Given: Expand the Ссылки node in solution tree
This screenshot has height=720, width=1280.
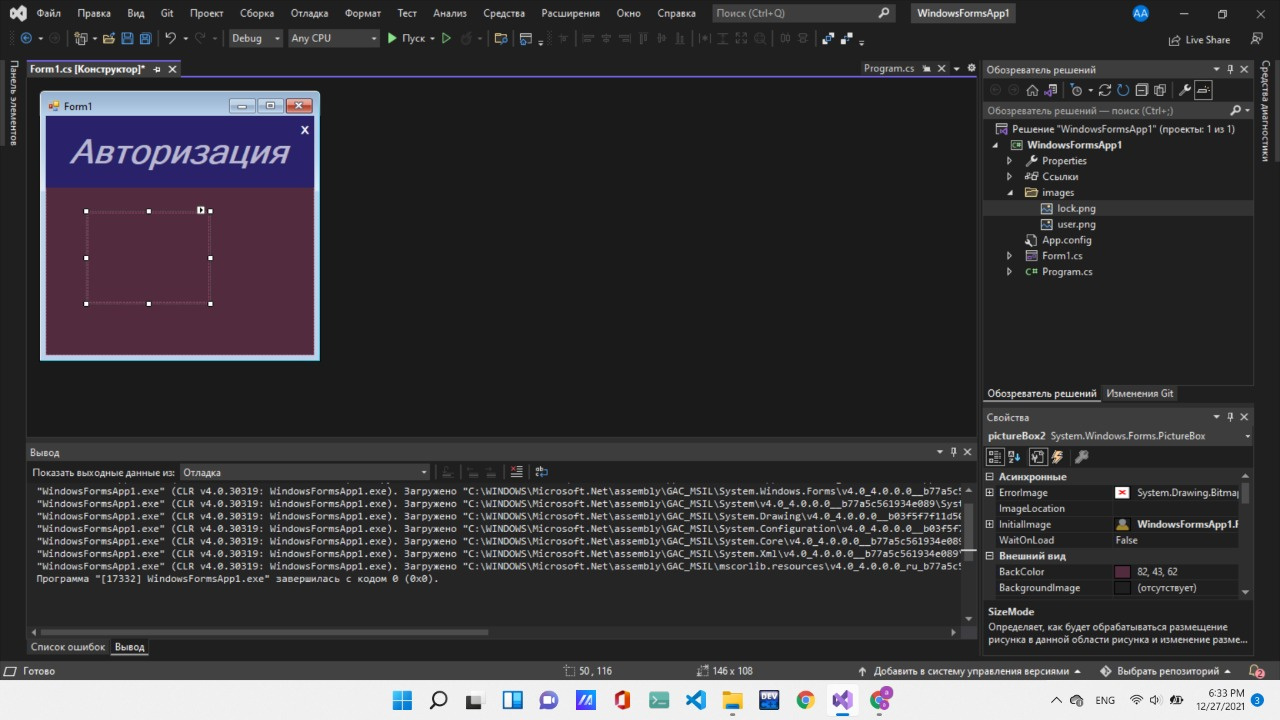Looking at the screenshot, I should pyautogui.click(x=1009, y=177).
